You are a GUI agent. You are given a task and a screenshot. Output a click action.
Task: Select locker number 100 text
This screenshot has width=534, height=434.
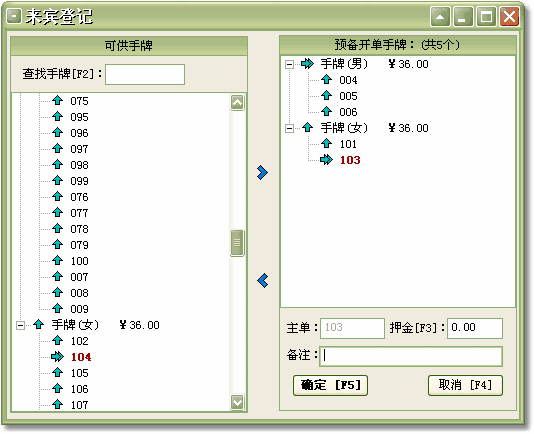coord(79,261)
